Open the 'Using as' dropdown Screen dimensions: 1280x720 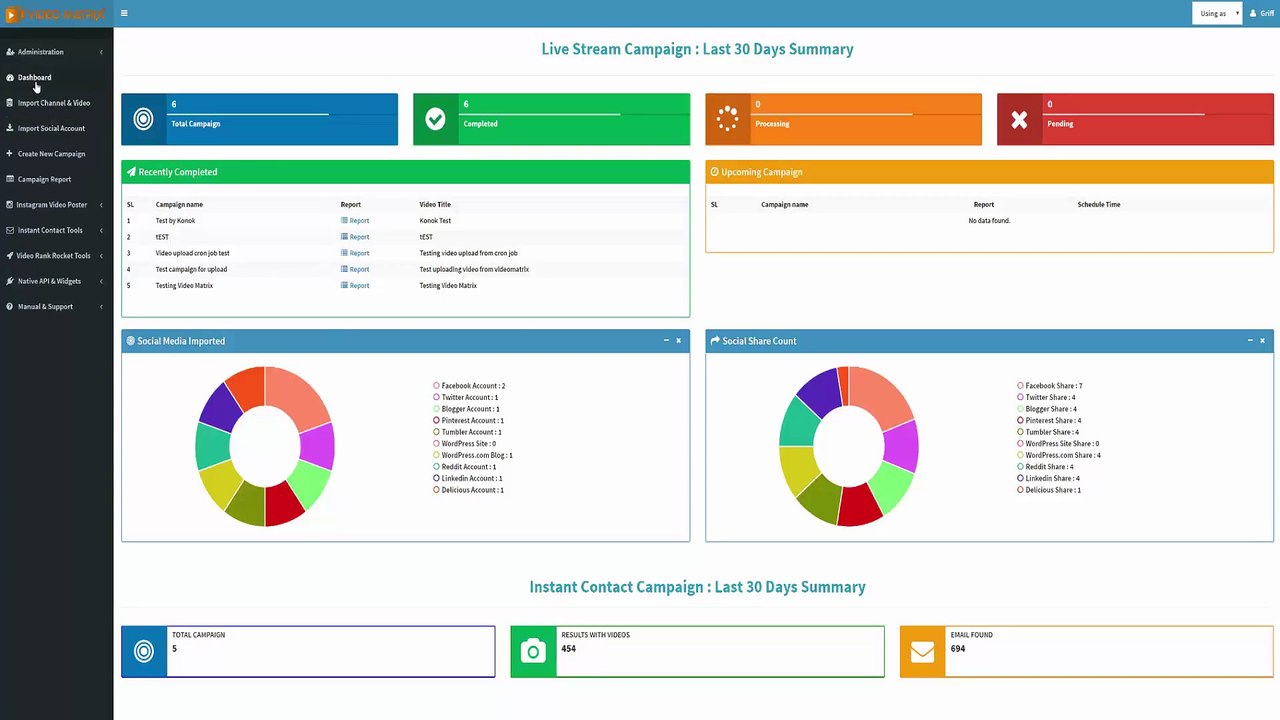[x=1218, y=14]
